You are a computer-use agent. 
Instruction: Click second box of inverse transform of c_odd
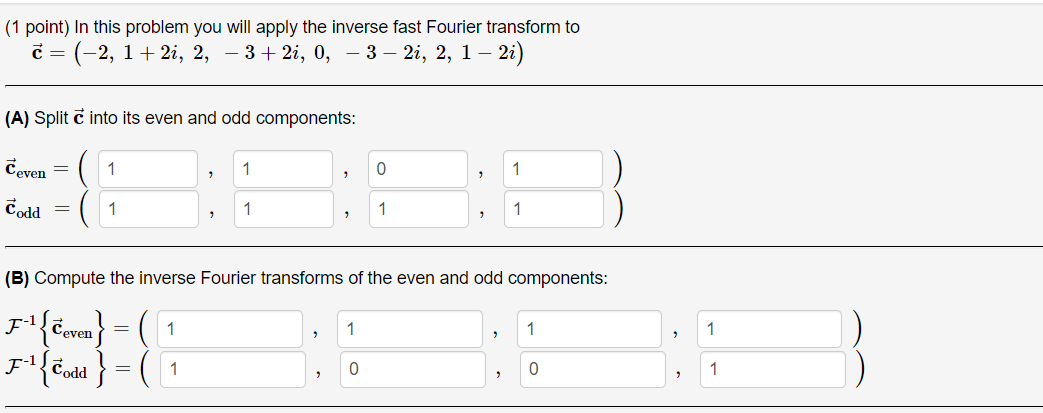point(413,369)
